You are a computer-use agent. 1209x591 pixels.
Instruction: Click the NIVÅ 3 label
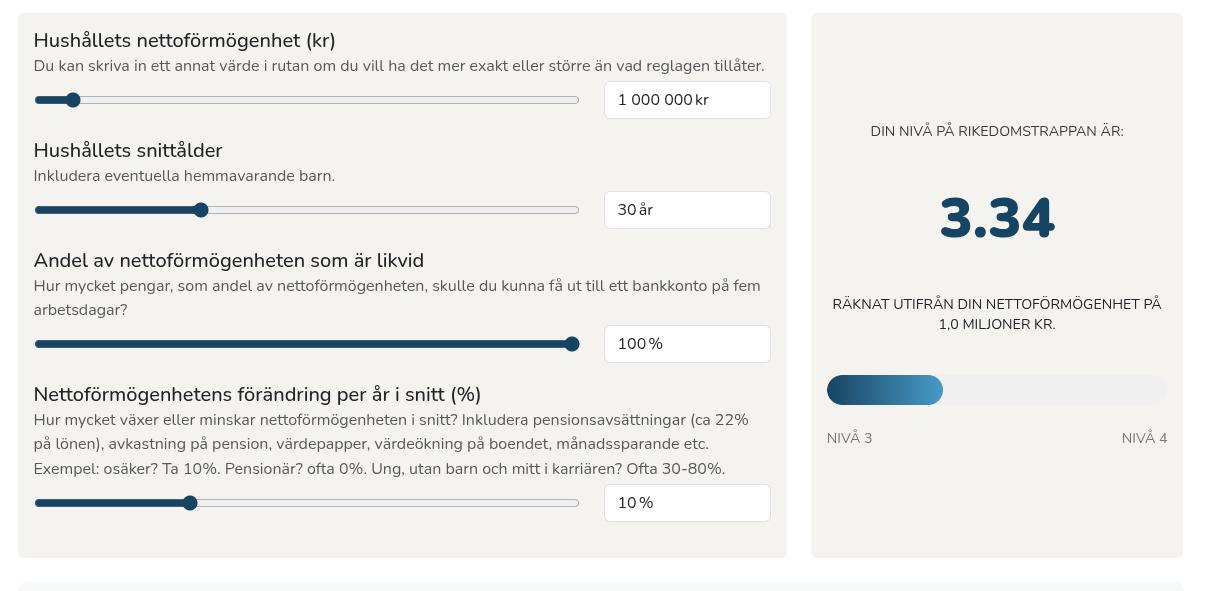click(849, 438)
